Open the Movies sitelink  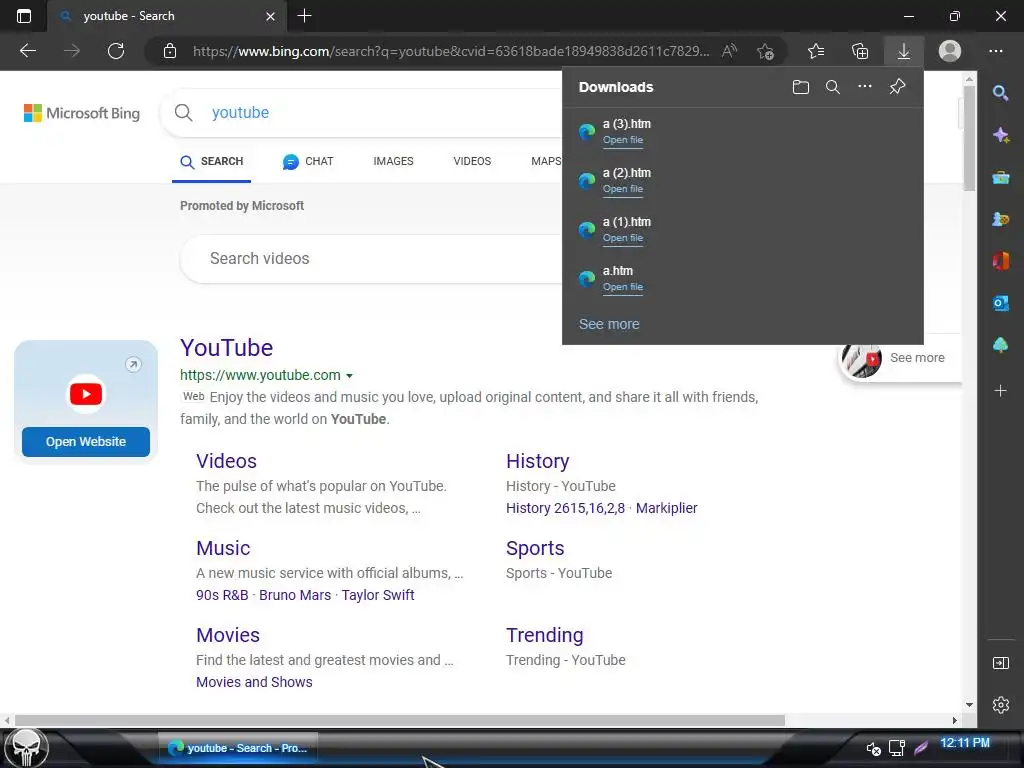click(228, 635)
